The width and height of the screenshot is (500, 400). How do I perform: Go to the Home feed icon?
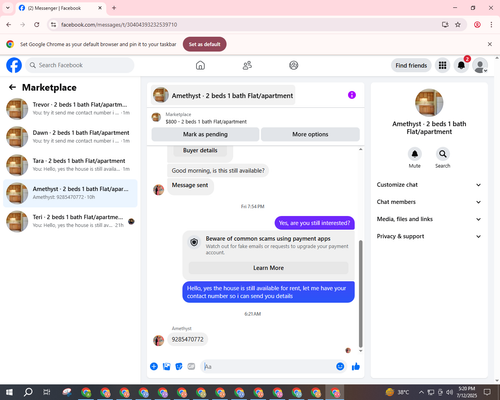200,65
